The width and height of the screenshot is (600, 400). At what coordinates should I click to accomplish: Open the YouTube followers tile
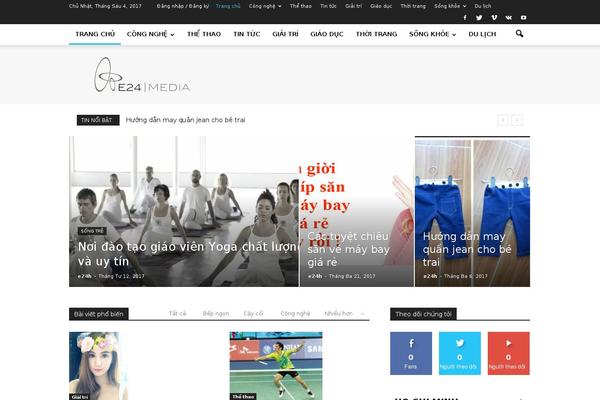pyautogui.click(x=509, y=353)
